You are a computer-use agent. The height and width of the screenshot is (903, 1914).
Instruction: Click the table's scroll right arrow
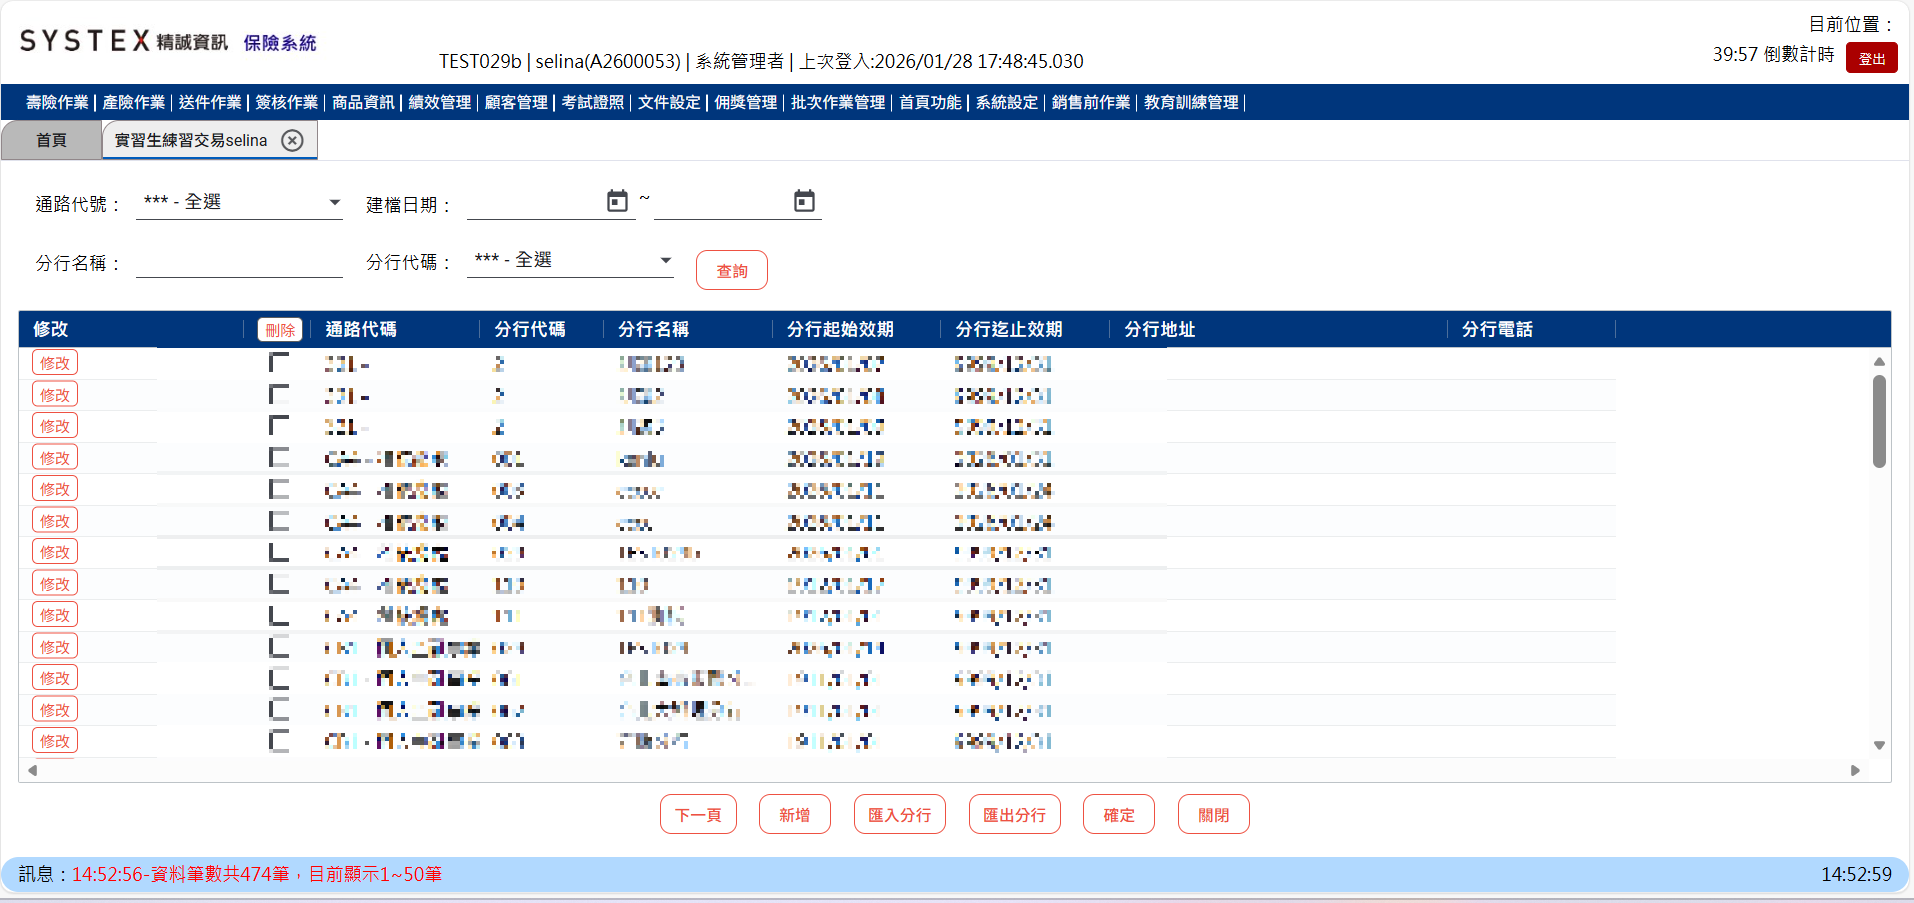pyautogui.click(x=1855, y=770)
